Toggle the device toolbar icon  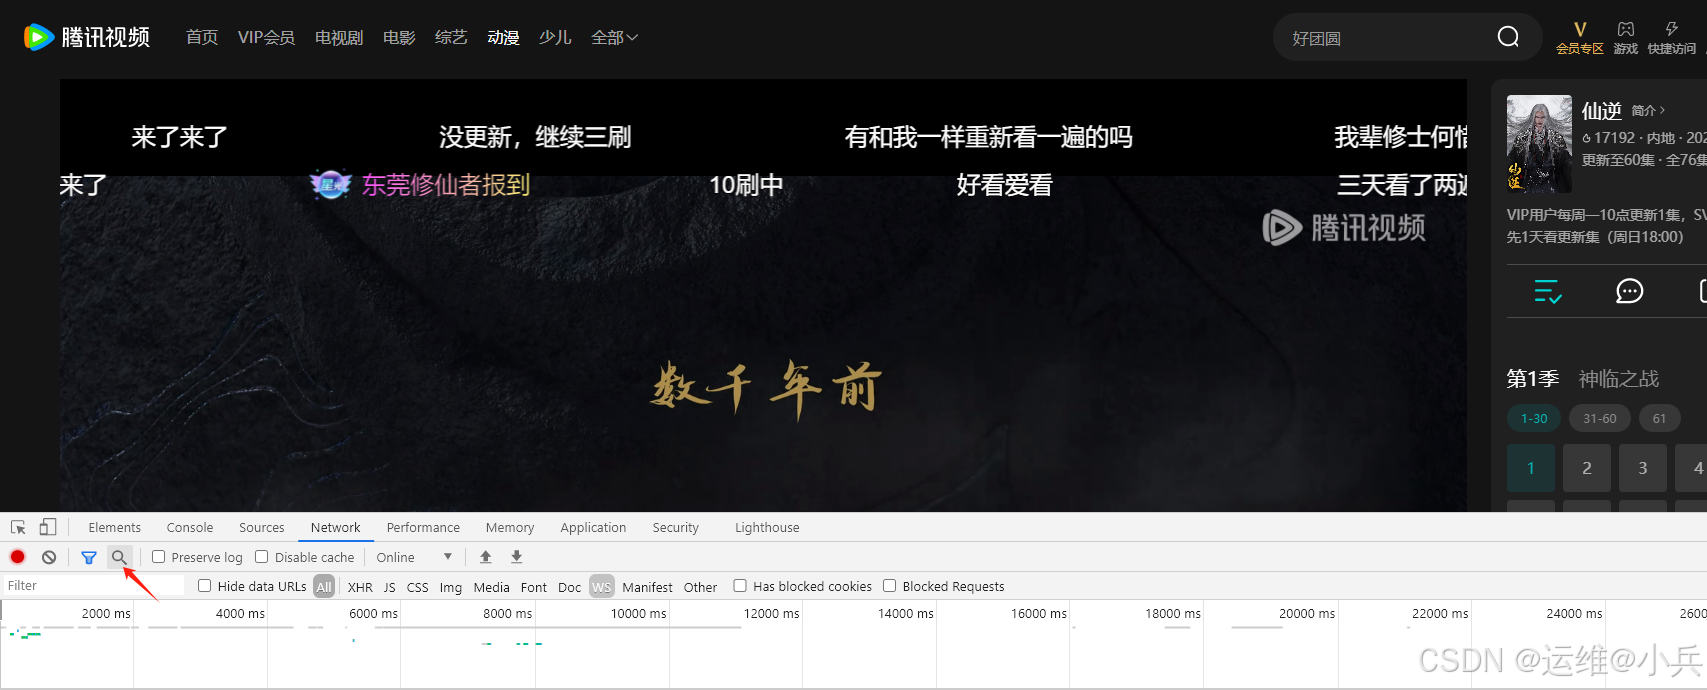click(48, 527)
